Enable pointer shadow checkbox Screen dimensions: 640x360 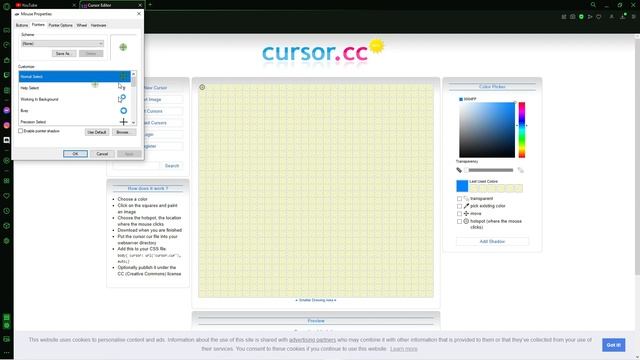click(20, 131)
